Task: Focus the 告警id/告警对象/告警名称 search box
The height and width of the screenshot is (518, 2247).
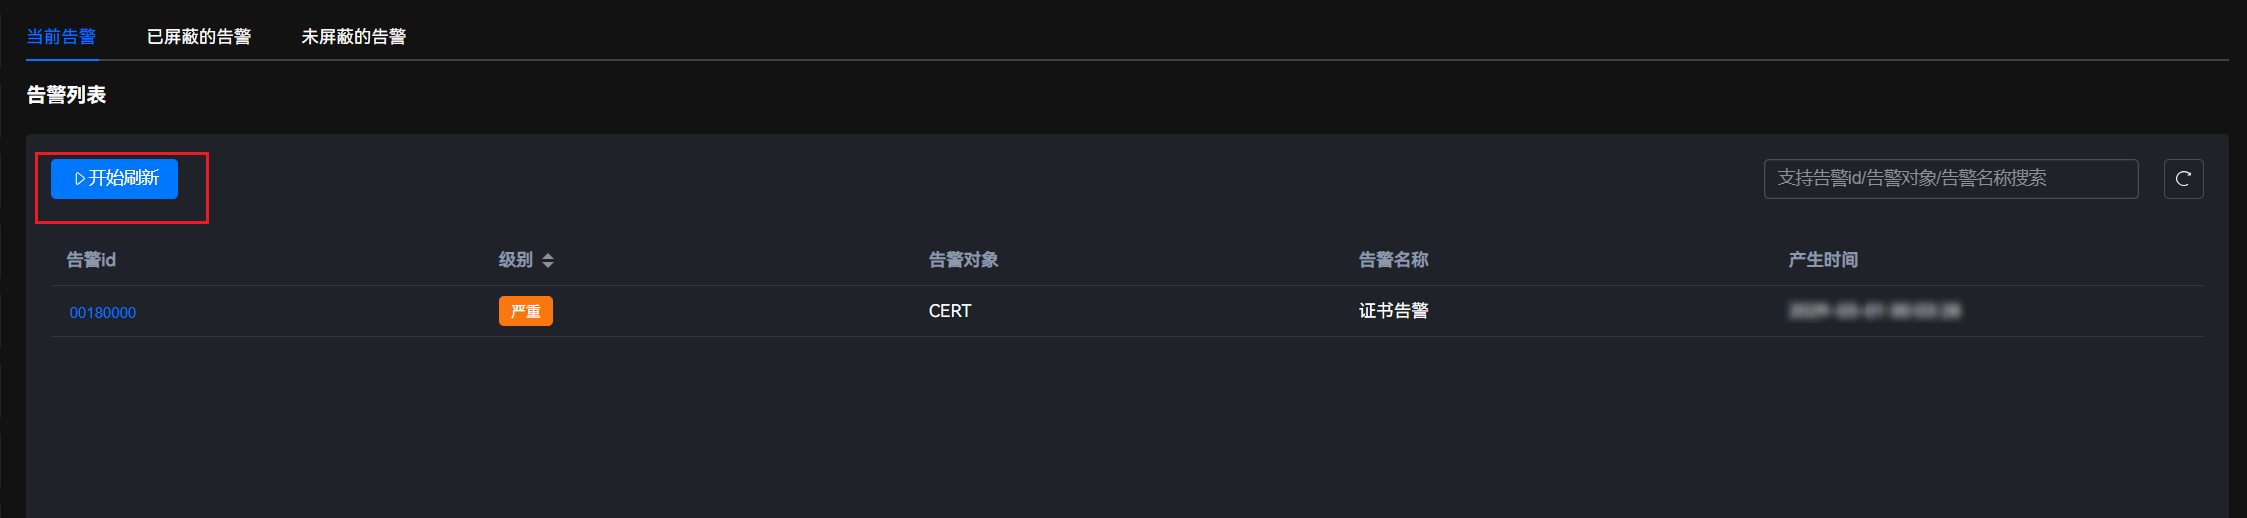Action: coord(1951,179)
